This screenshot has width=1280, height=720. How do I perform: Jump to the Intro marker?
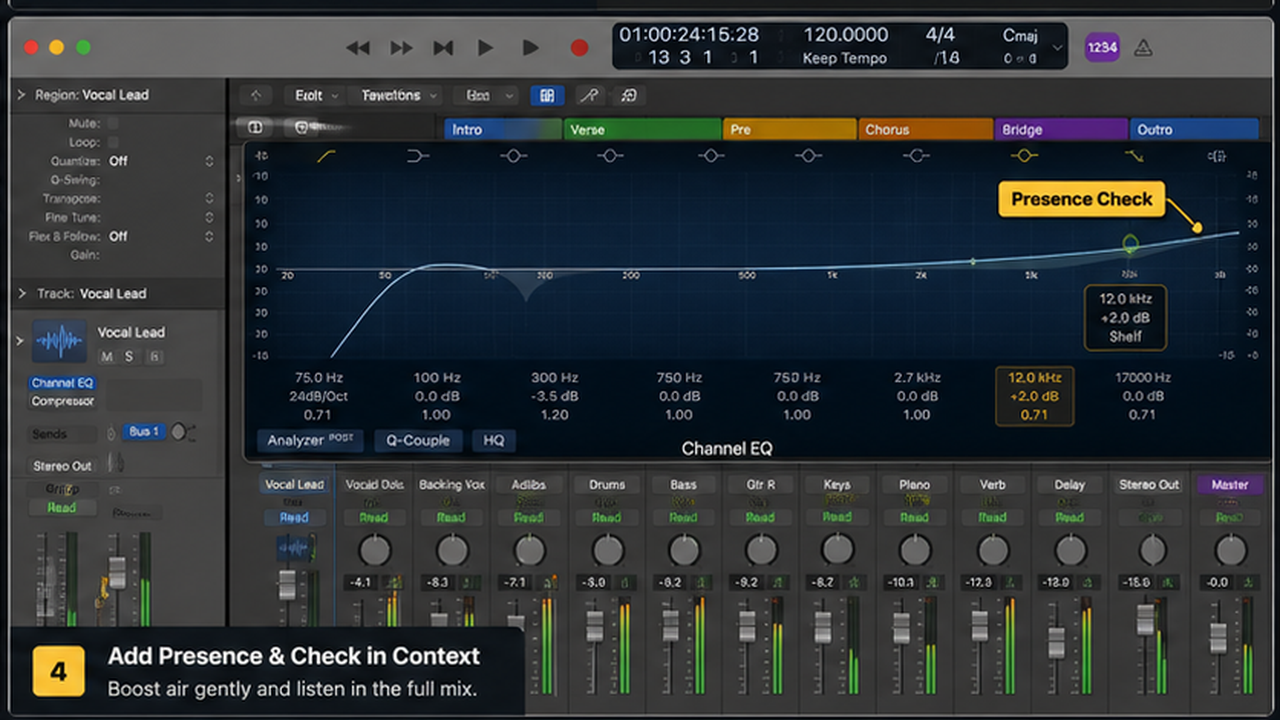tap(502, 130)
